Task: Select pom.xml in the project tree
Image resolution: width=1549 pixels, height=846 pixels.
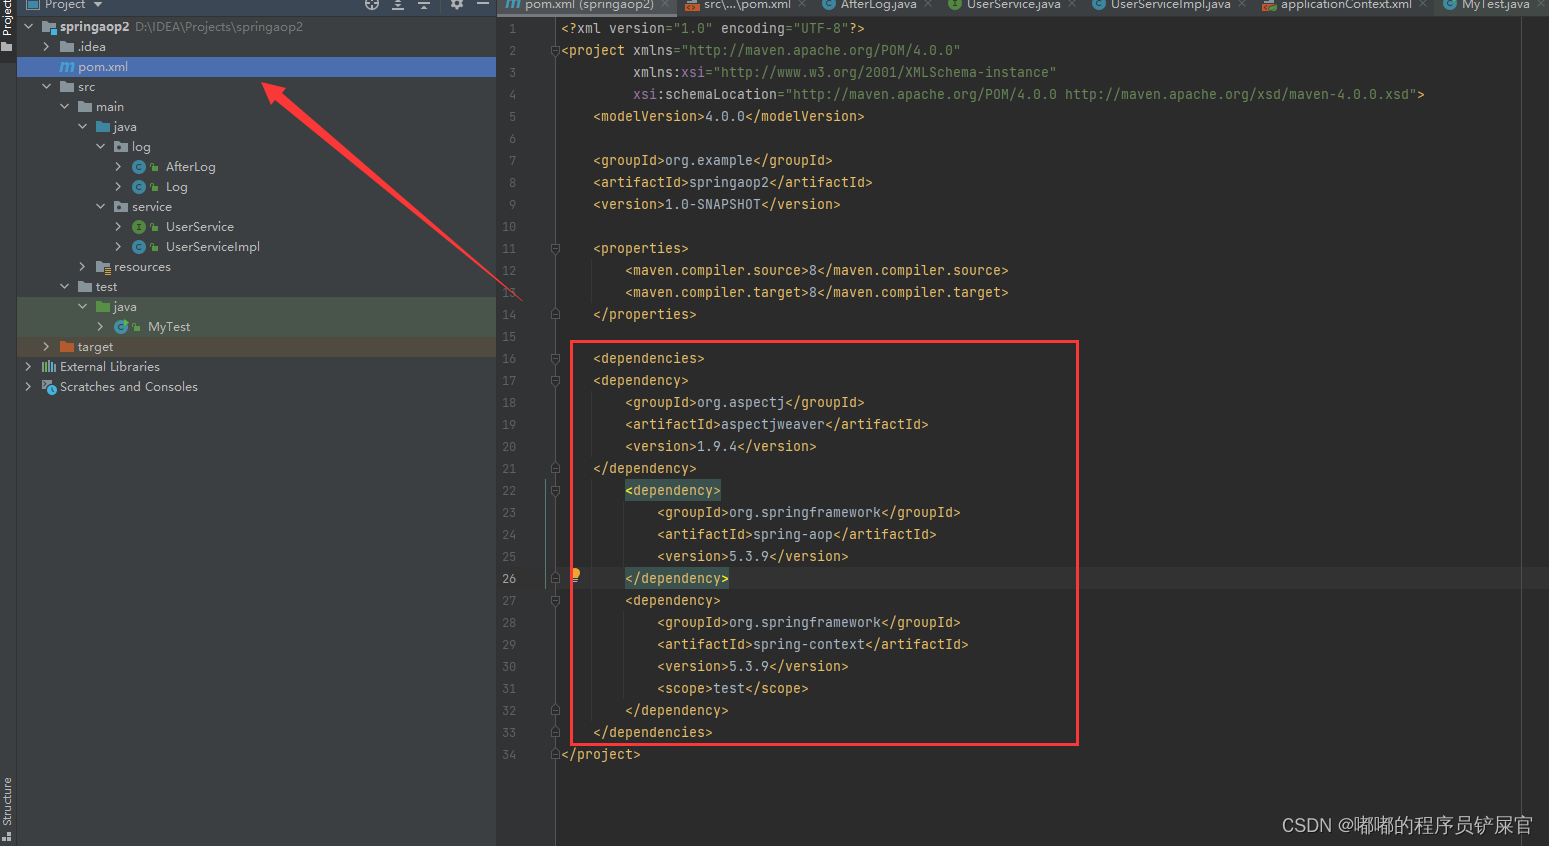Action: click(256, 67)
